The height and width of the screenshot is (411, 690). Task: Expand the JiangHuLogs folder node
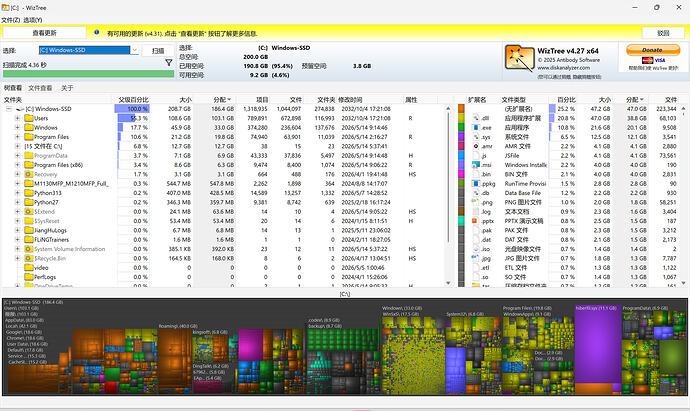[17, 230]
